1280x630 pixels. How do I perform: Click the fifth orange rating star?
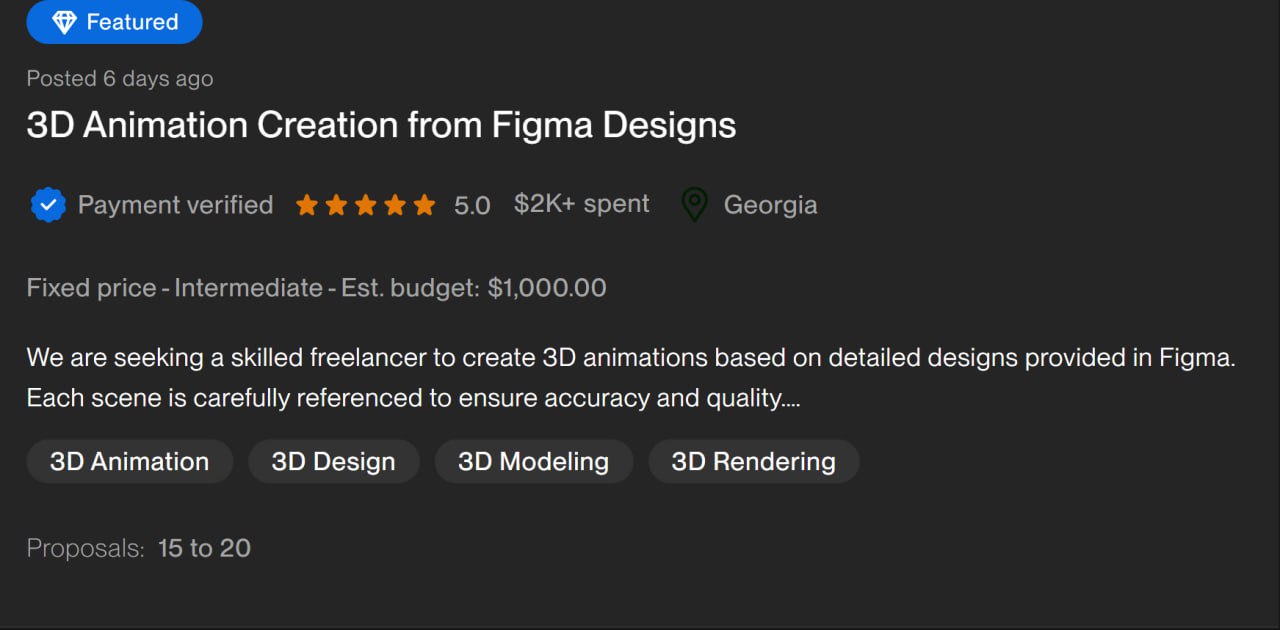425,206
